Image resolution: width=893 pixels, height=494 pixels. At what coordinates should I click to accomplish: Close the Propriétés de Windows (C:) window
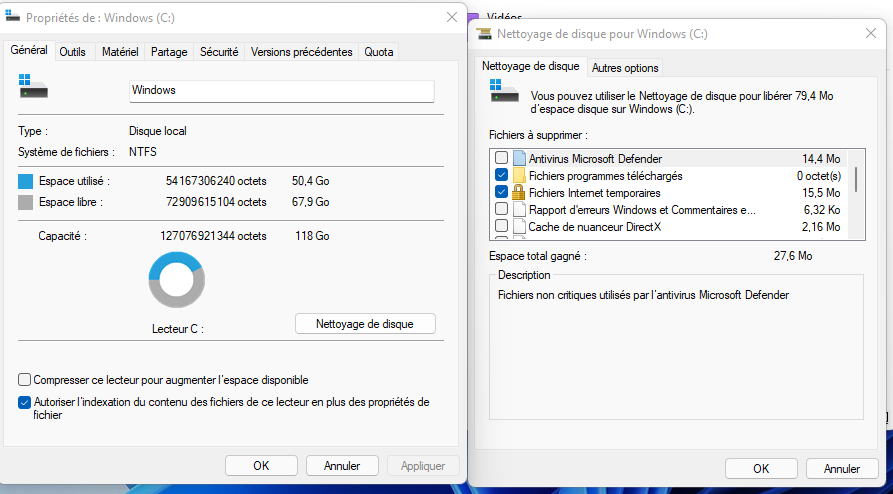[x=452, y=17]
